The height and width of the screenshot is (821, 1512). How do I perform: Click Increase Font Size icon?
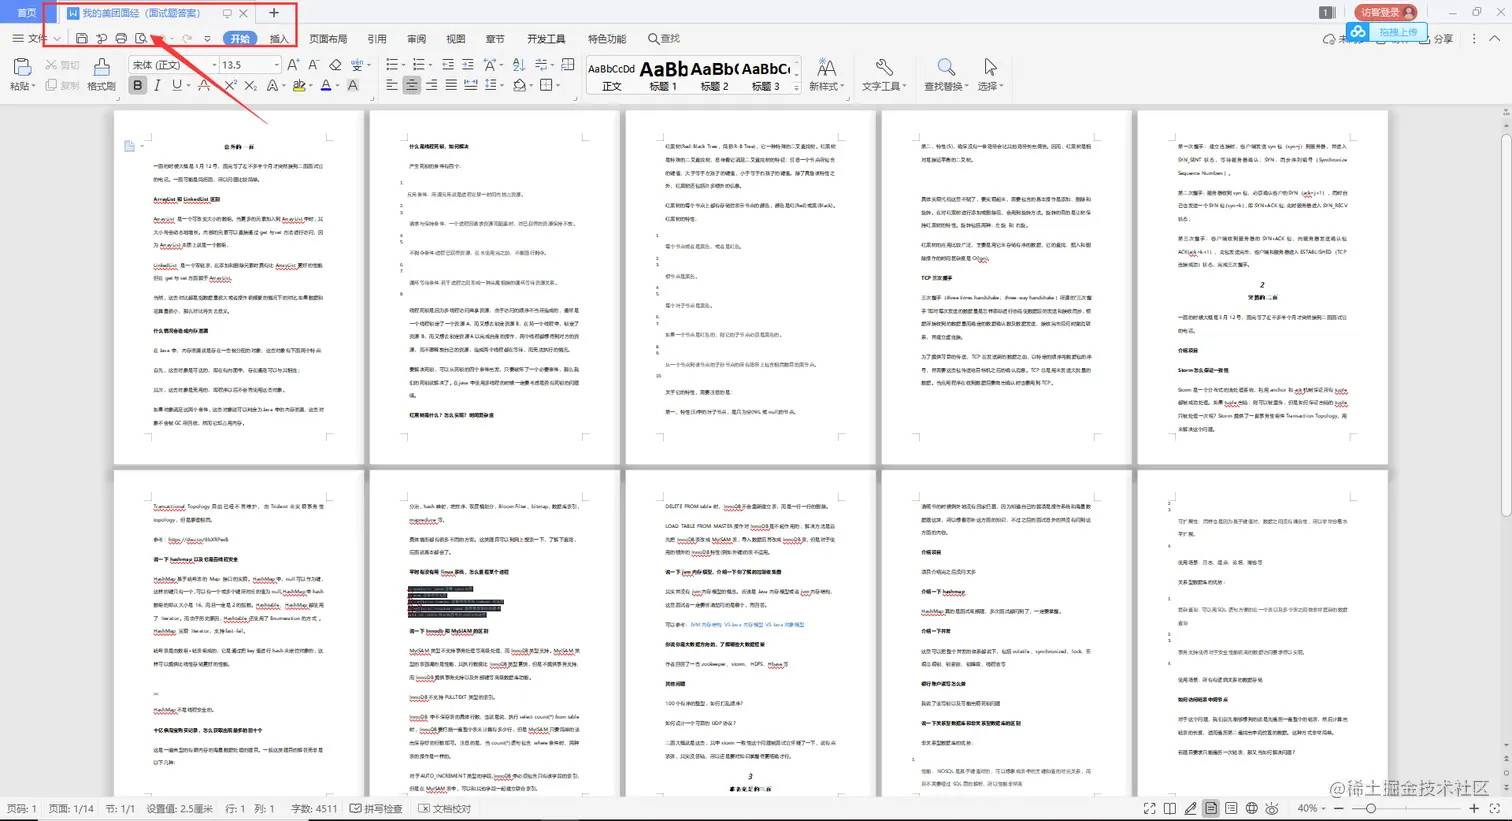tap(293, 65)
